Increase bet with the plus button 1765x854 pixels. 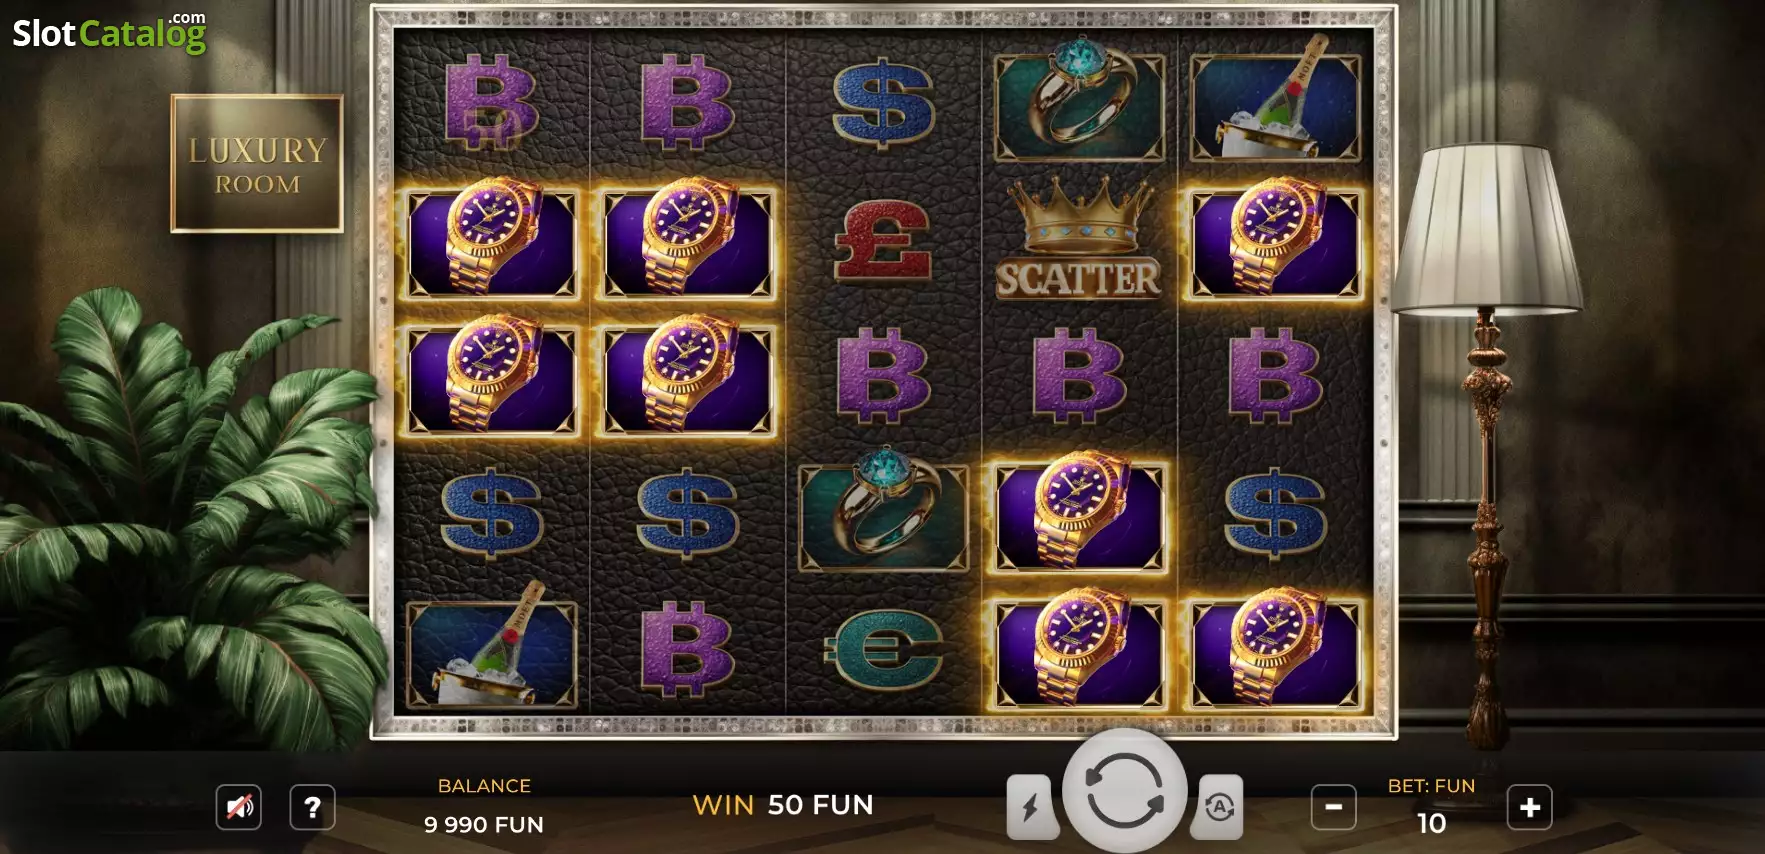click(x=1529, y=807)
